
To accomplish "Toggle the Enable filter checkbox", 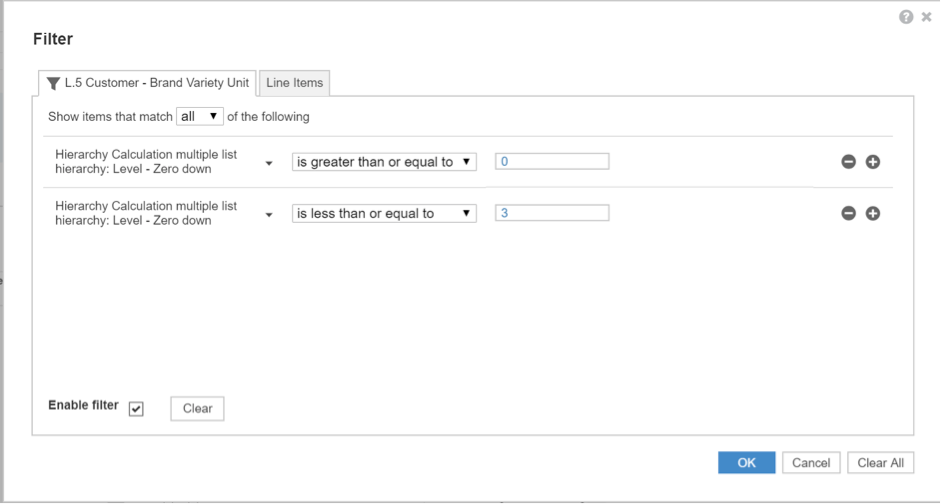I will [136, 409].
